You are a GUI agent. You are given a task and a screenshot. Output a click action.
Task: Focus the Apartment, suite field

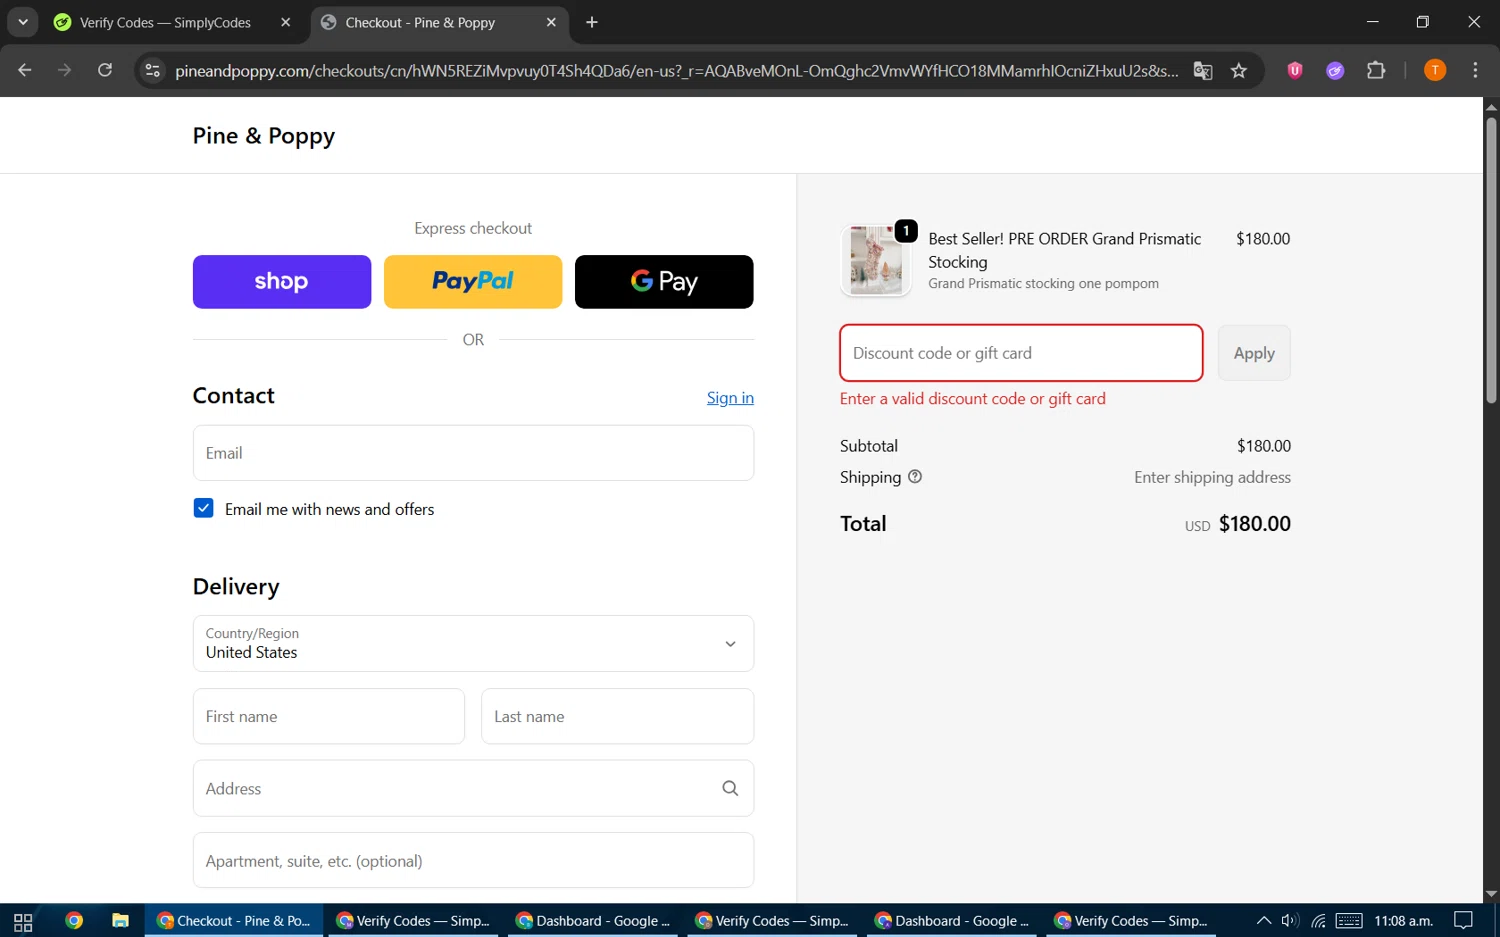click(473, 860)
